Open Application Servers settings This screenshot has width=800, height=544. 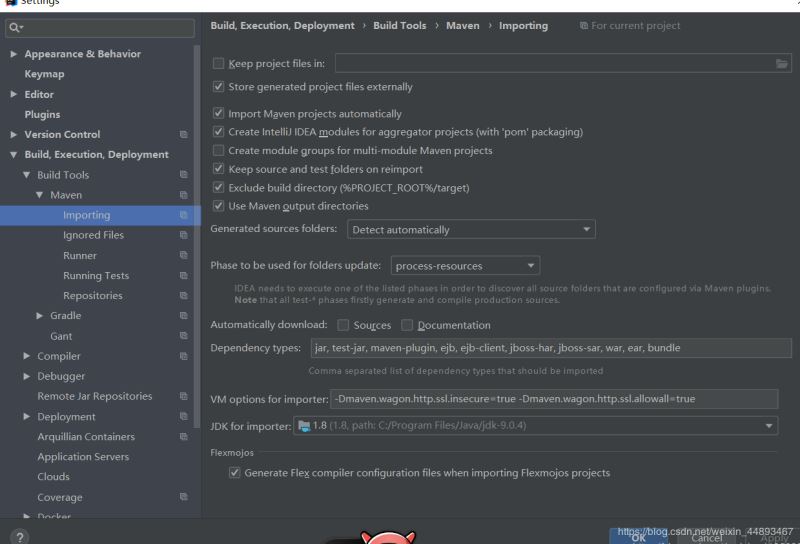[83, 457]
